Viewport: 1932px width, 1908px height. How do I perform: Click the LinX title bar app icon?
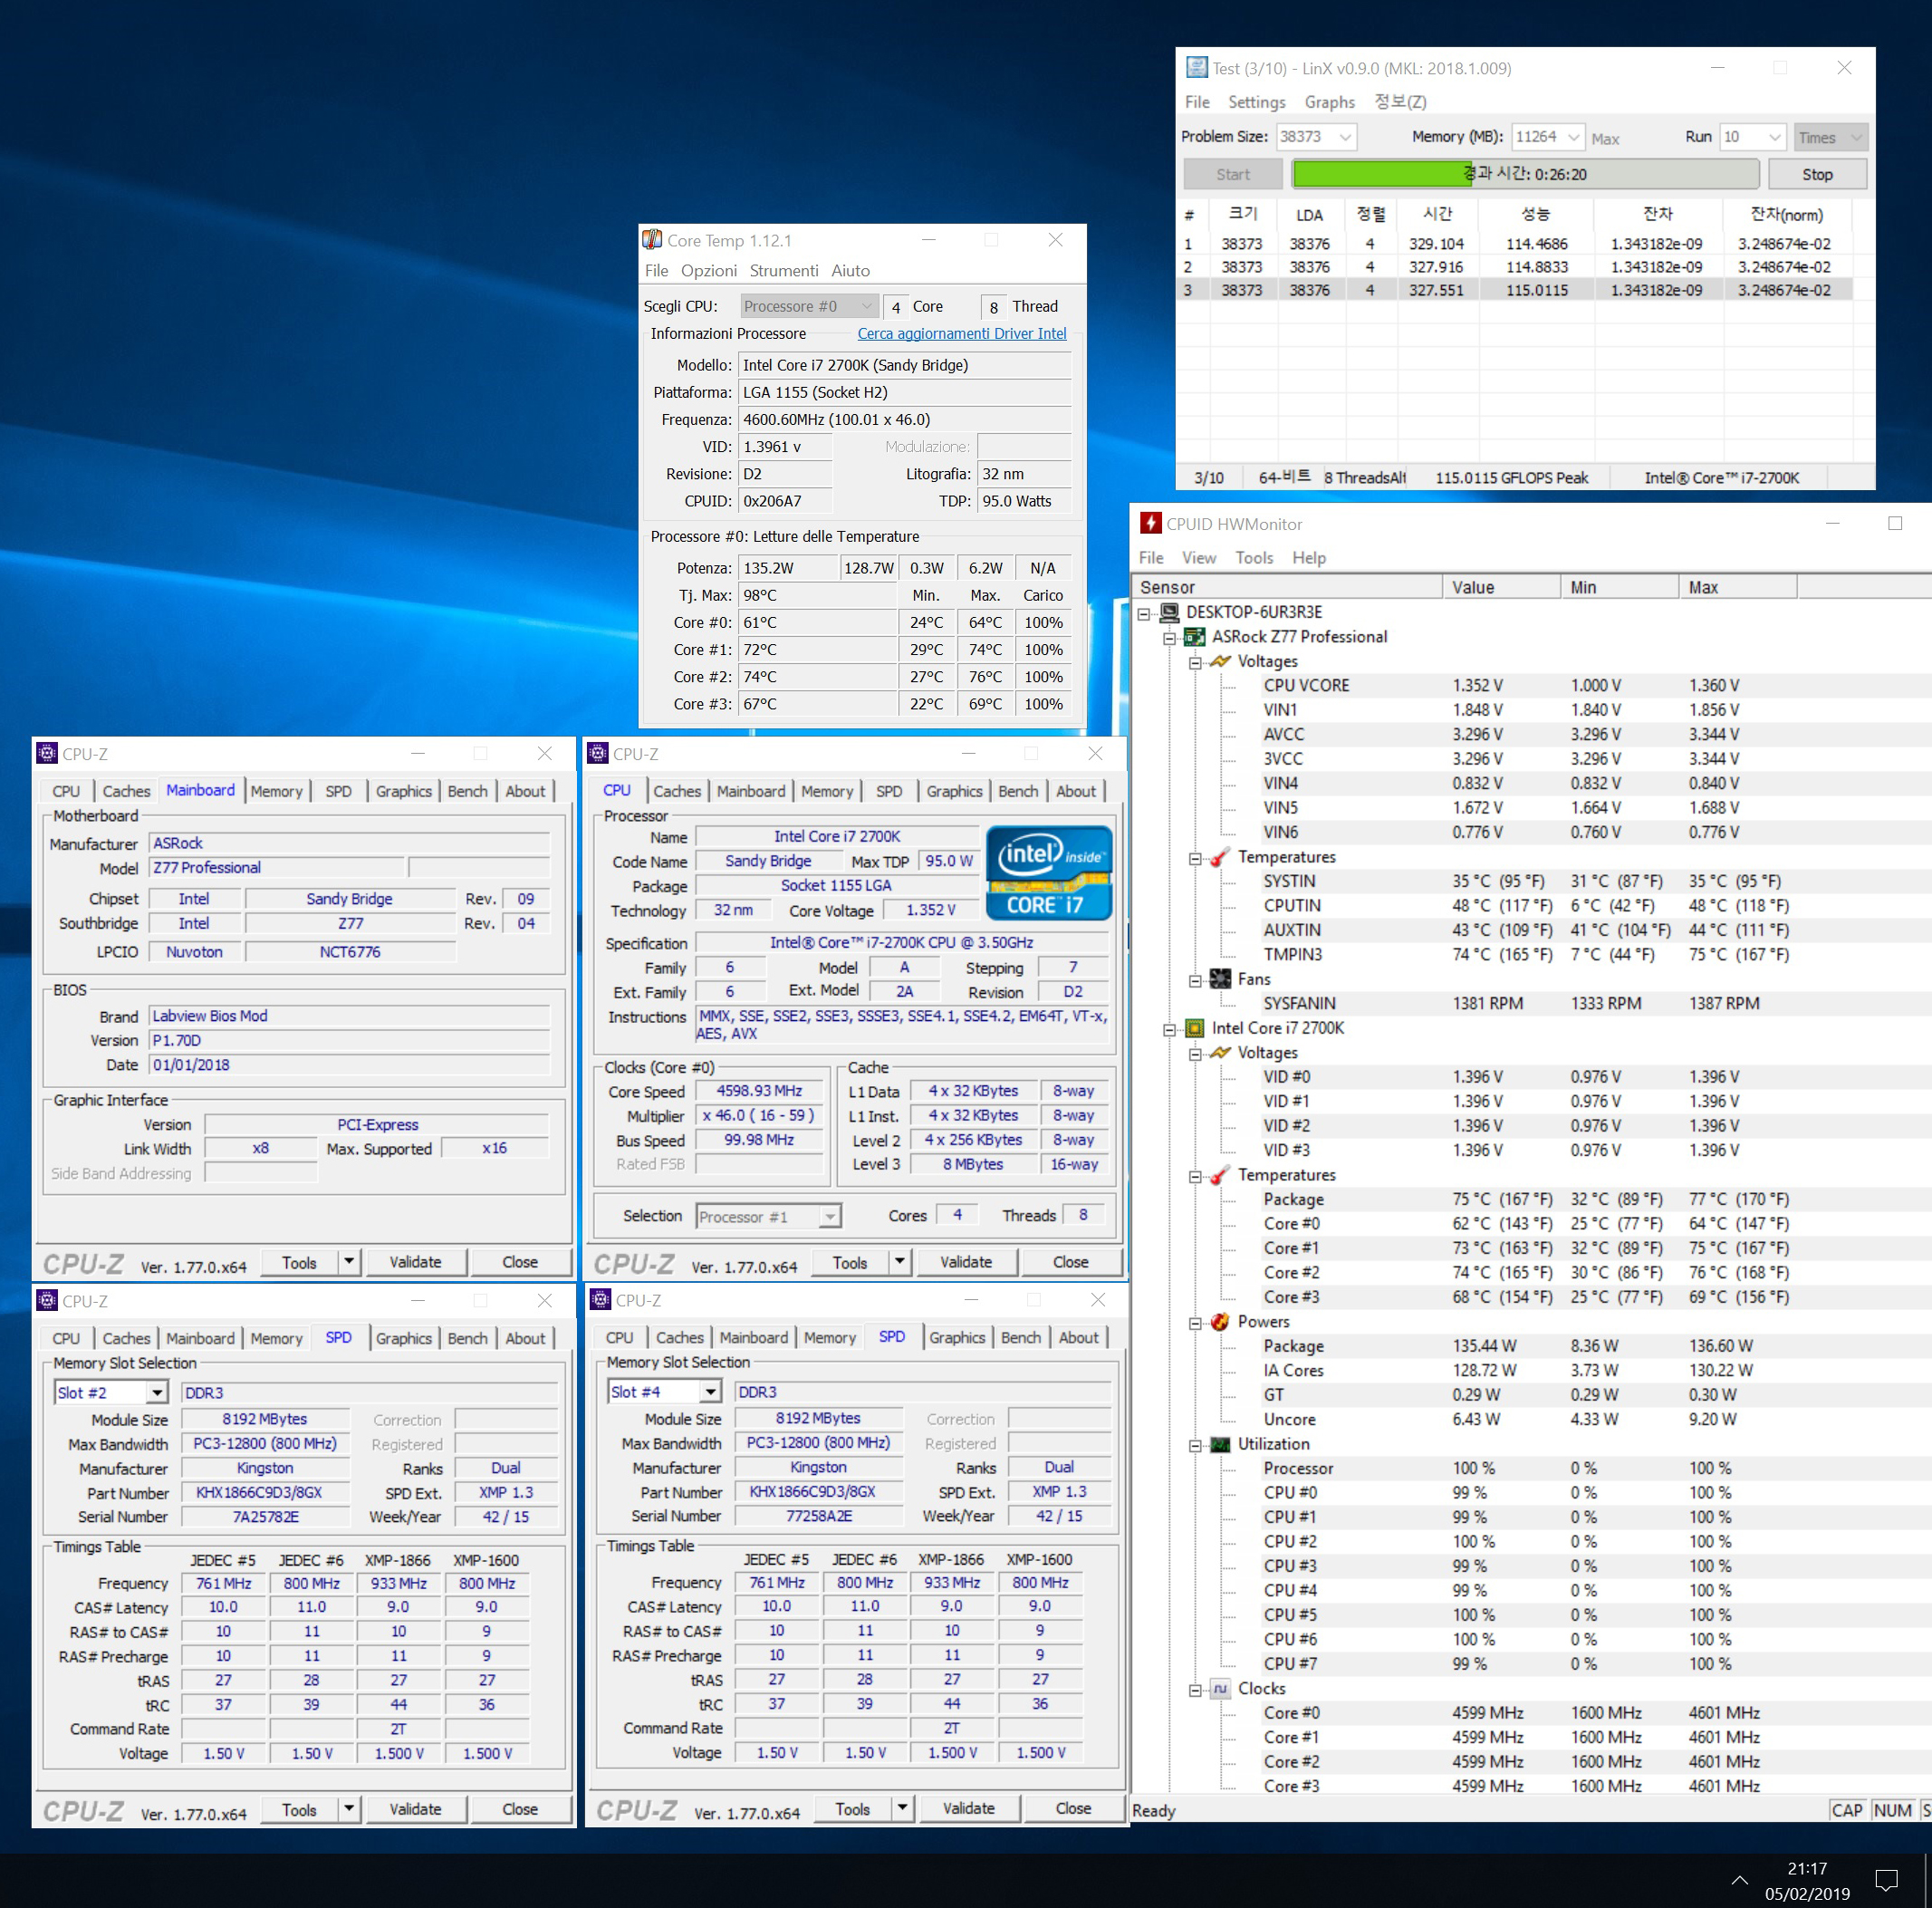coord(1196,68)
